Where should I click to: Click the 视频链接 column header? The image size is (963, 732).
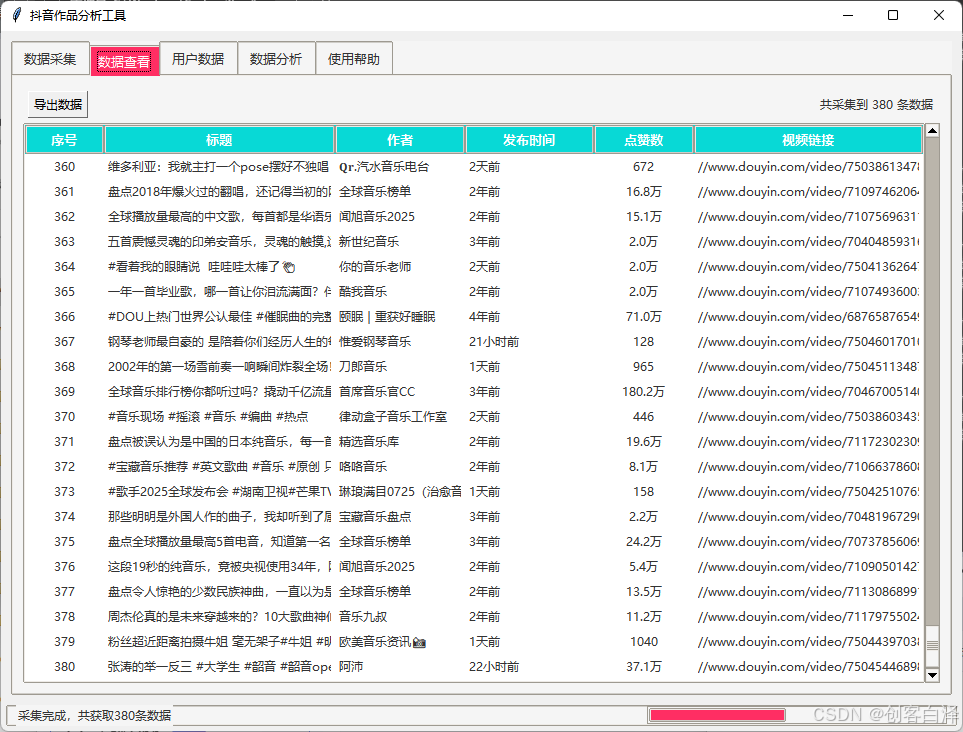coord(808,140)
